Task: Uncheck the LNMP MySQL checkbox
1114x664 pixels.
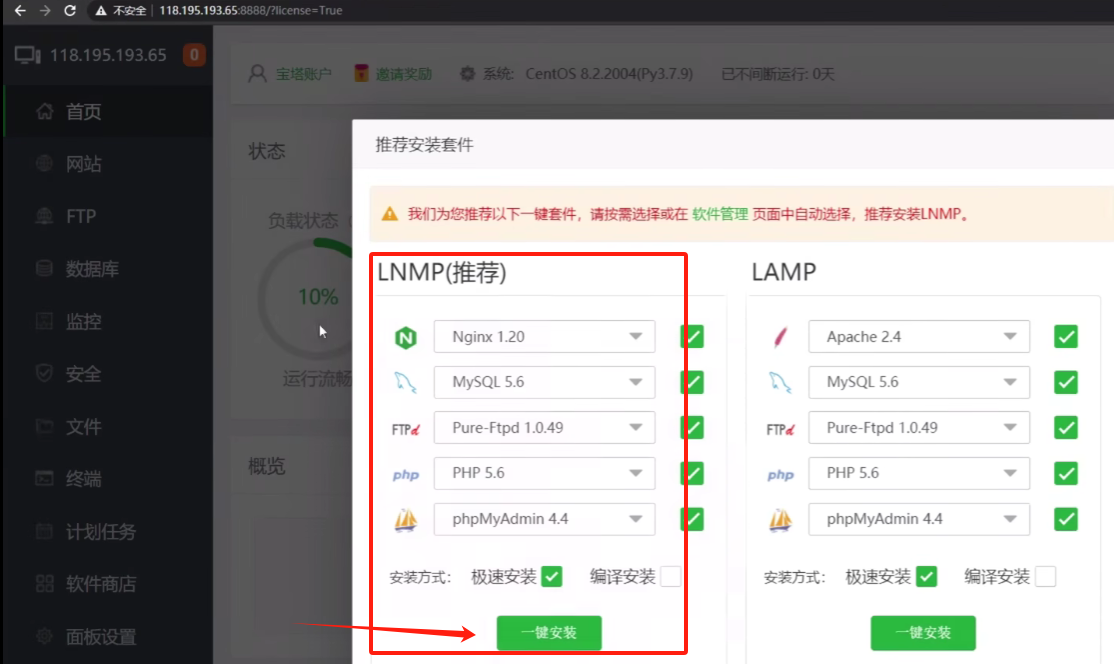Action: [692, 382]
